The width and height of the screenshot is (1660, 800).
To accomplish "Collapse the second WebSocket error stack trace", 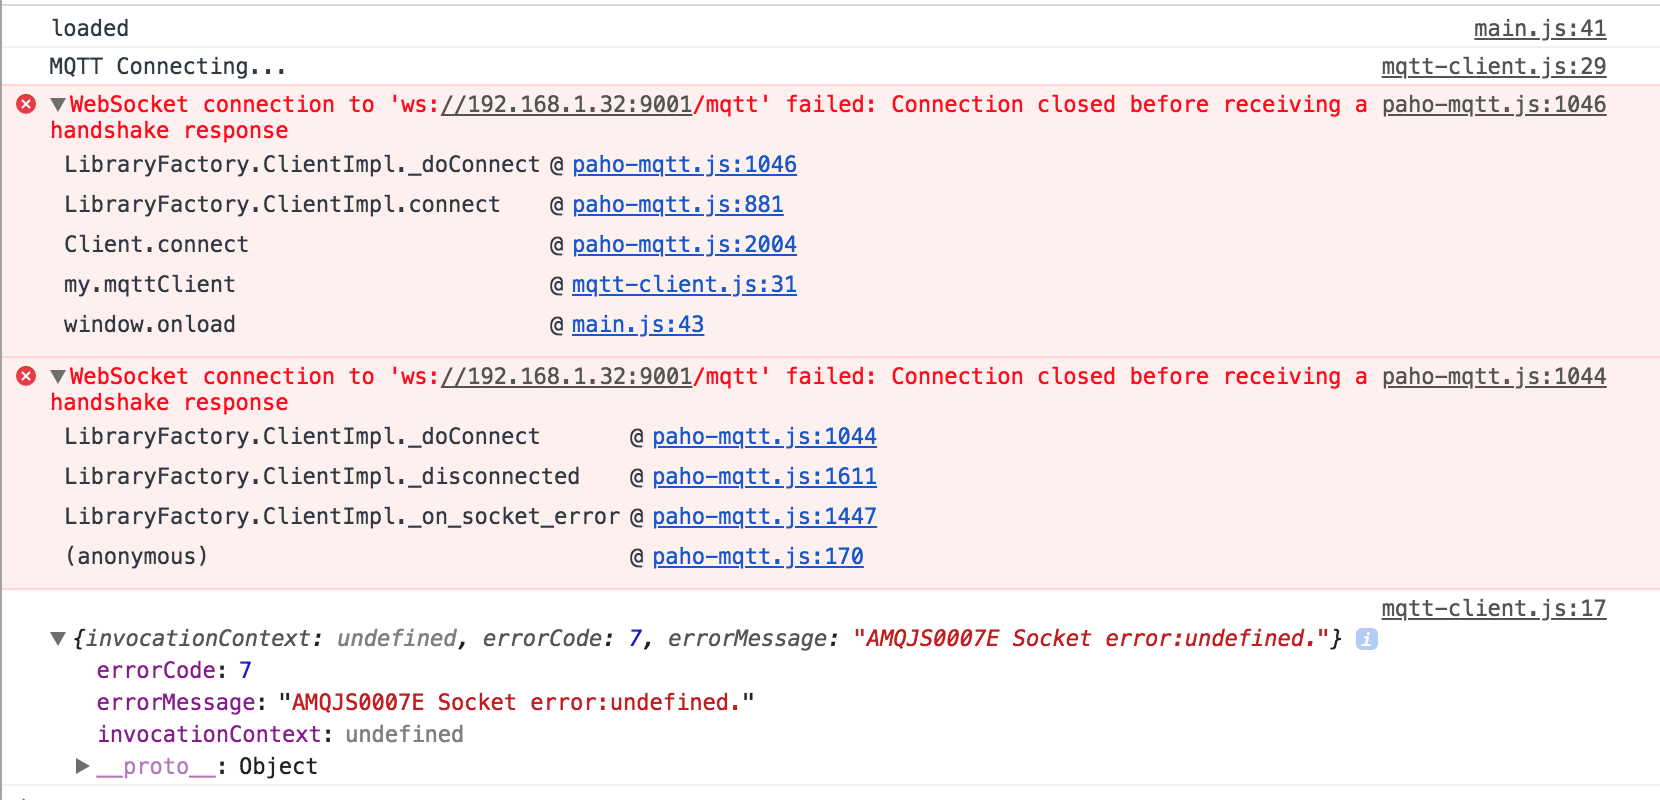I will click(58, 376).
